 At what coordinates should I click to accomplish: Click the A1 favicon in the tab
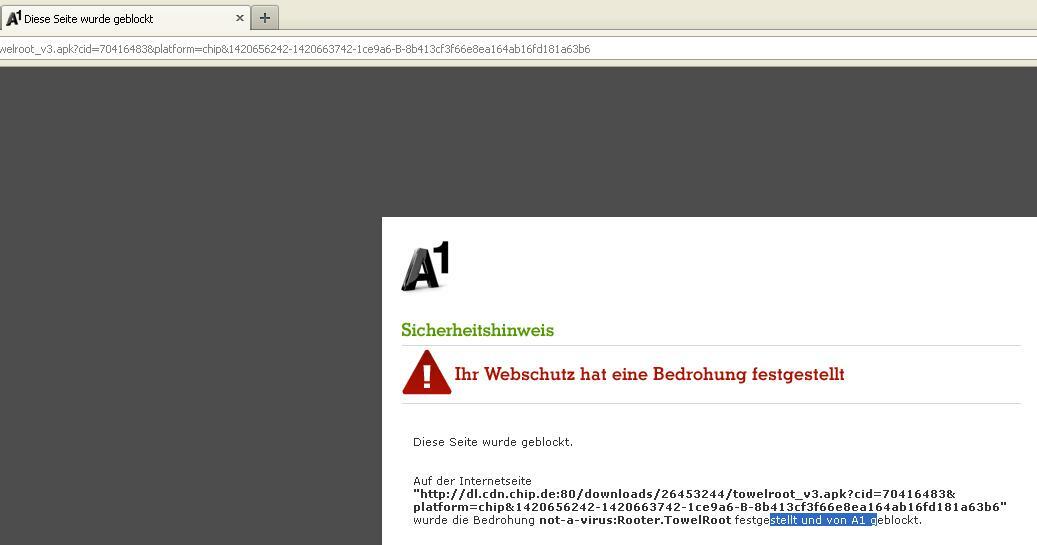click(13, 19)
